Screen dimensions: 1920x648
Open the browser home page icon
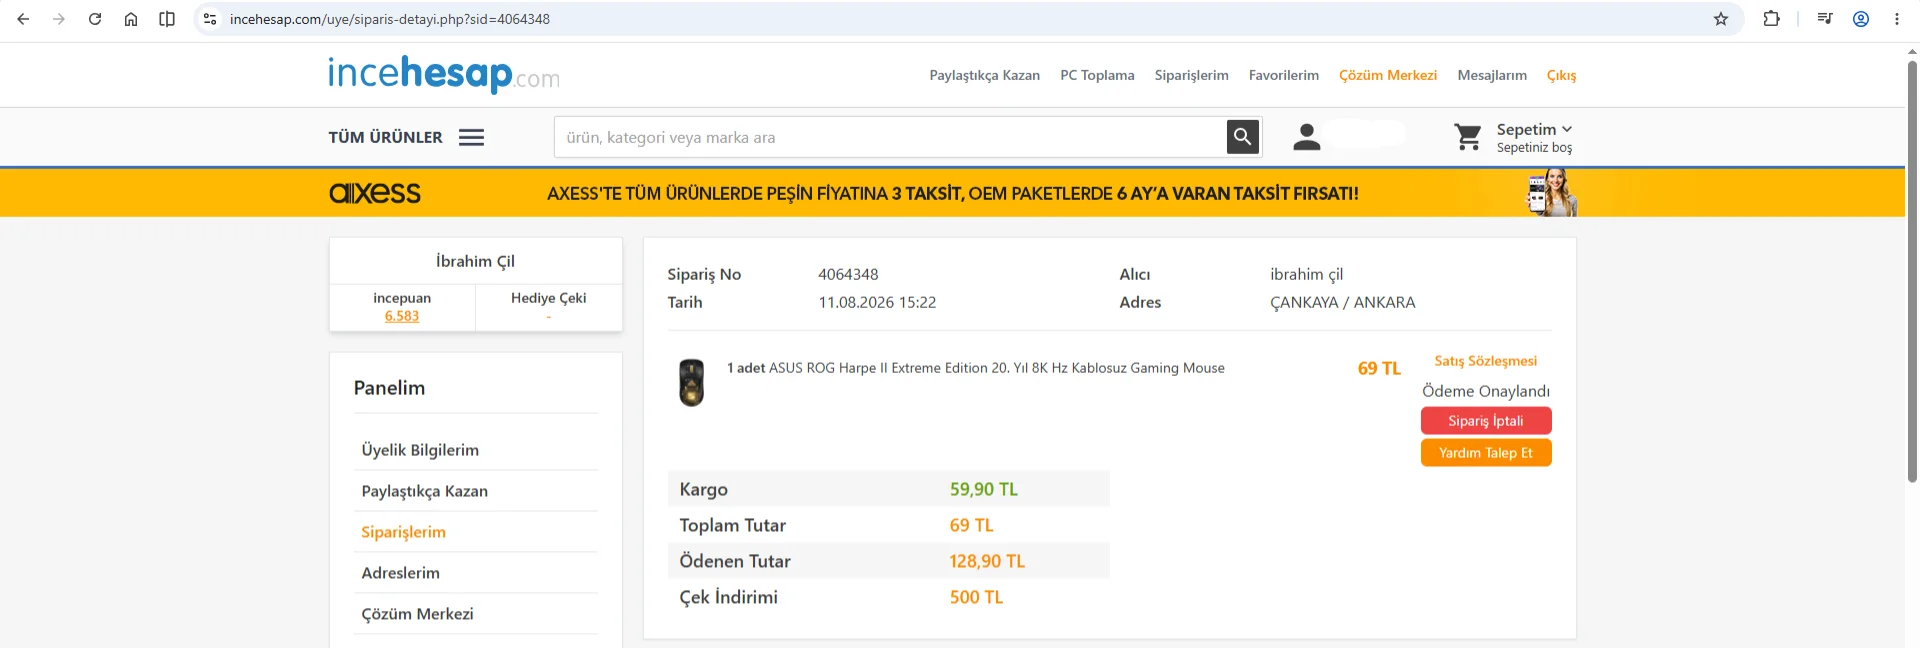coord(131,19)
